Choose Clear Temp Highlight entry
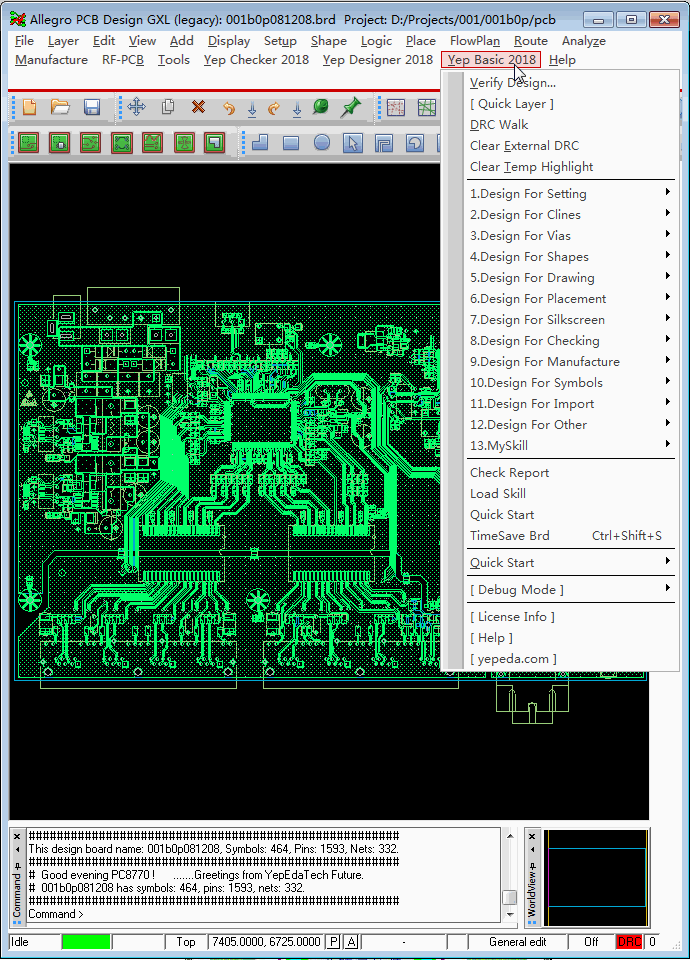The image size is (690, 960). 571,167
